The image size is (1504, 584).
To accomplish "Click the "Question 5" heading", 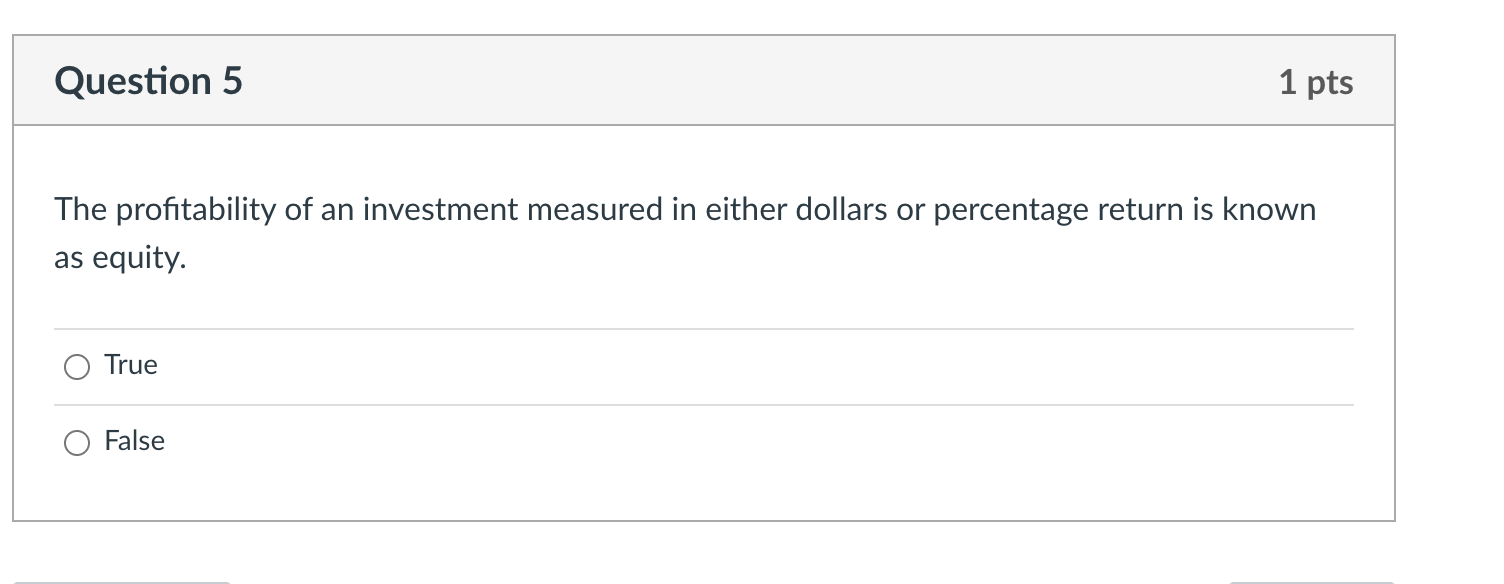I will point(149,81).
